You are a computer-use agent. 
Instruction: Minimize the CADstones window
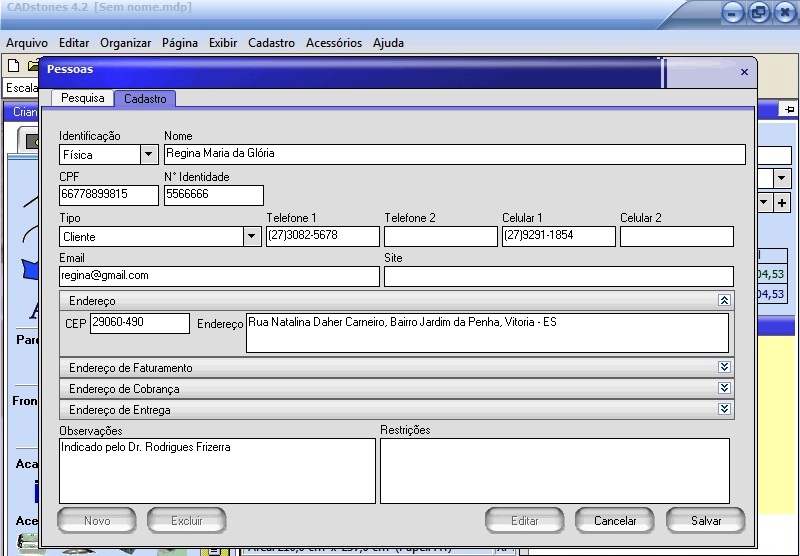pyautogui.click(x=733, y=13)
